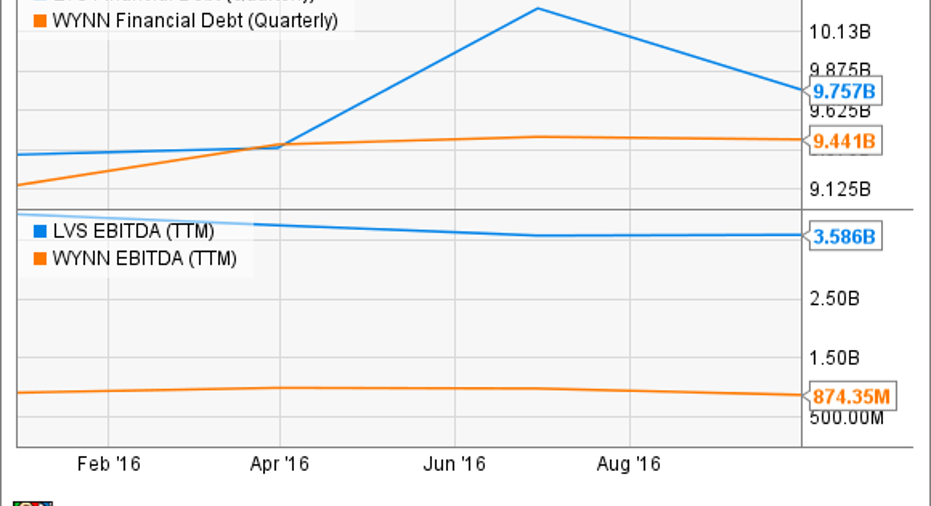Screen dimensions: 931x506
Task: Click the Aug '16 date axis label
Action: pos(629,464)
